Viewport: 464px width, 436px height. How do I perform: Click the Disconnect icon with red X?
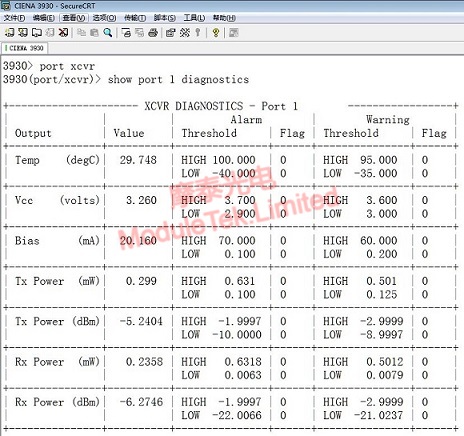click(63, 32)
